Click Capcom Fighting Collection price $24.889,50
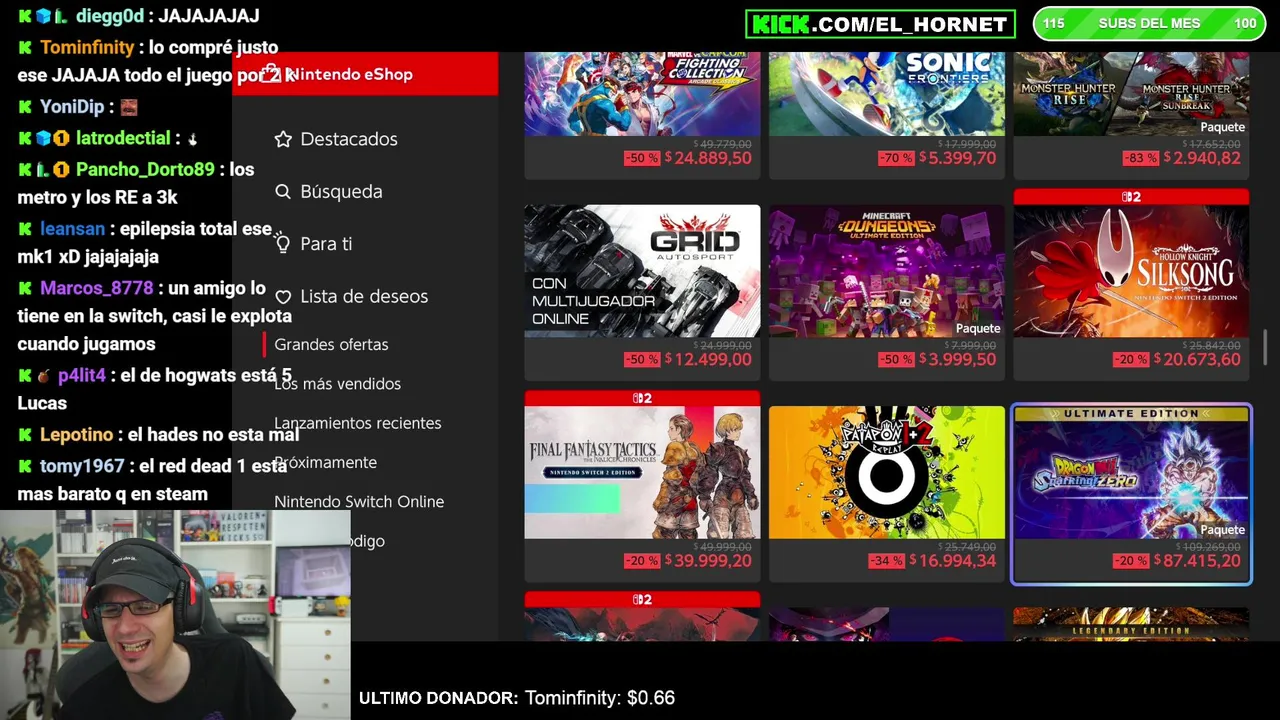Screen dimensions: 1280x720 pos(708,158)
